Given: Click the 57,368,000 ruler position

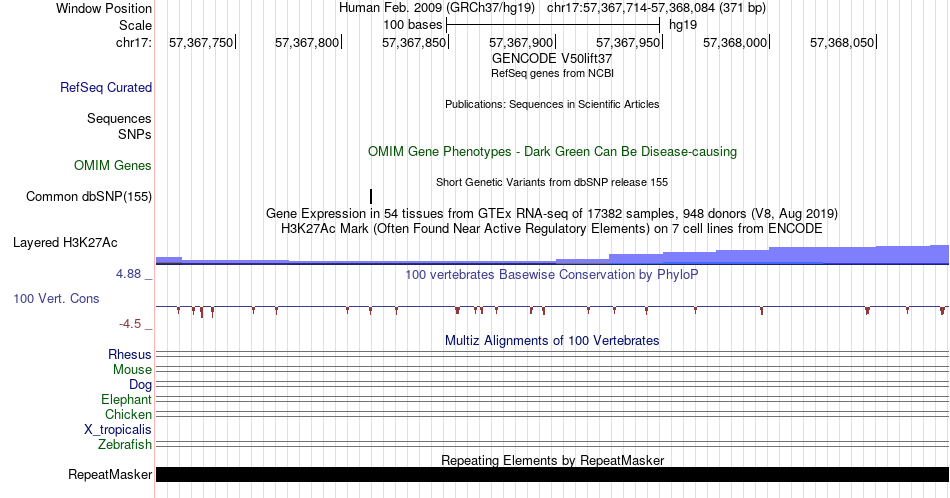Looking at the screenshot, I should pyautogui.click(x=735, y=42).
